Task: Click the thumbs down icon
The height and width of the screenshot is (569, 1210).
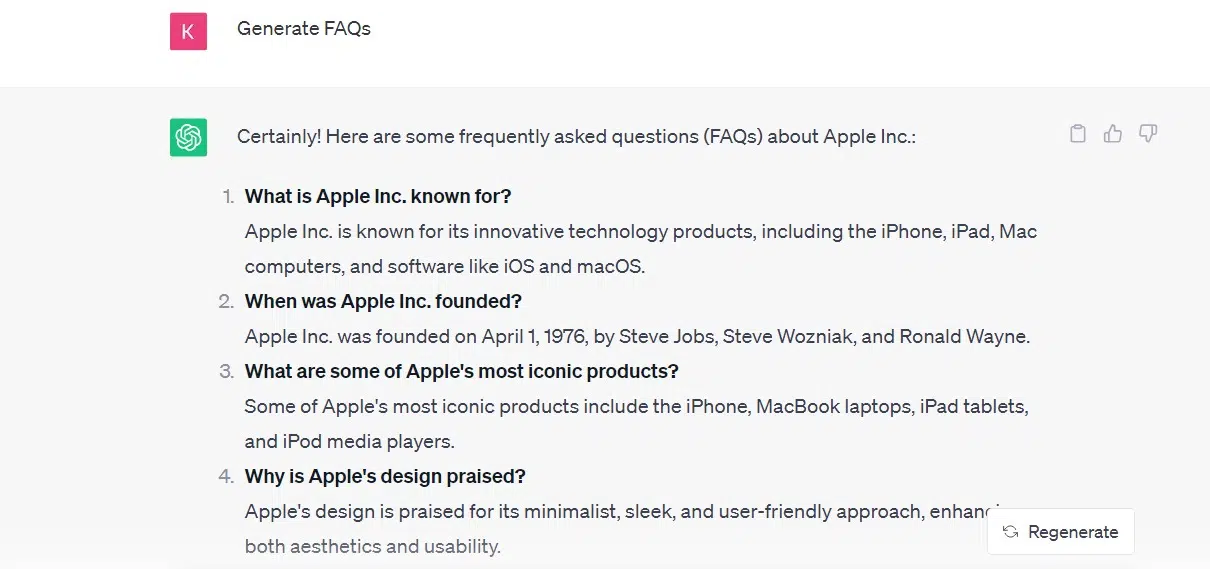Action: tap(1148, 134)
